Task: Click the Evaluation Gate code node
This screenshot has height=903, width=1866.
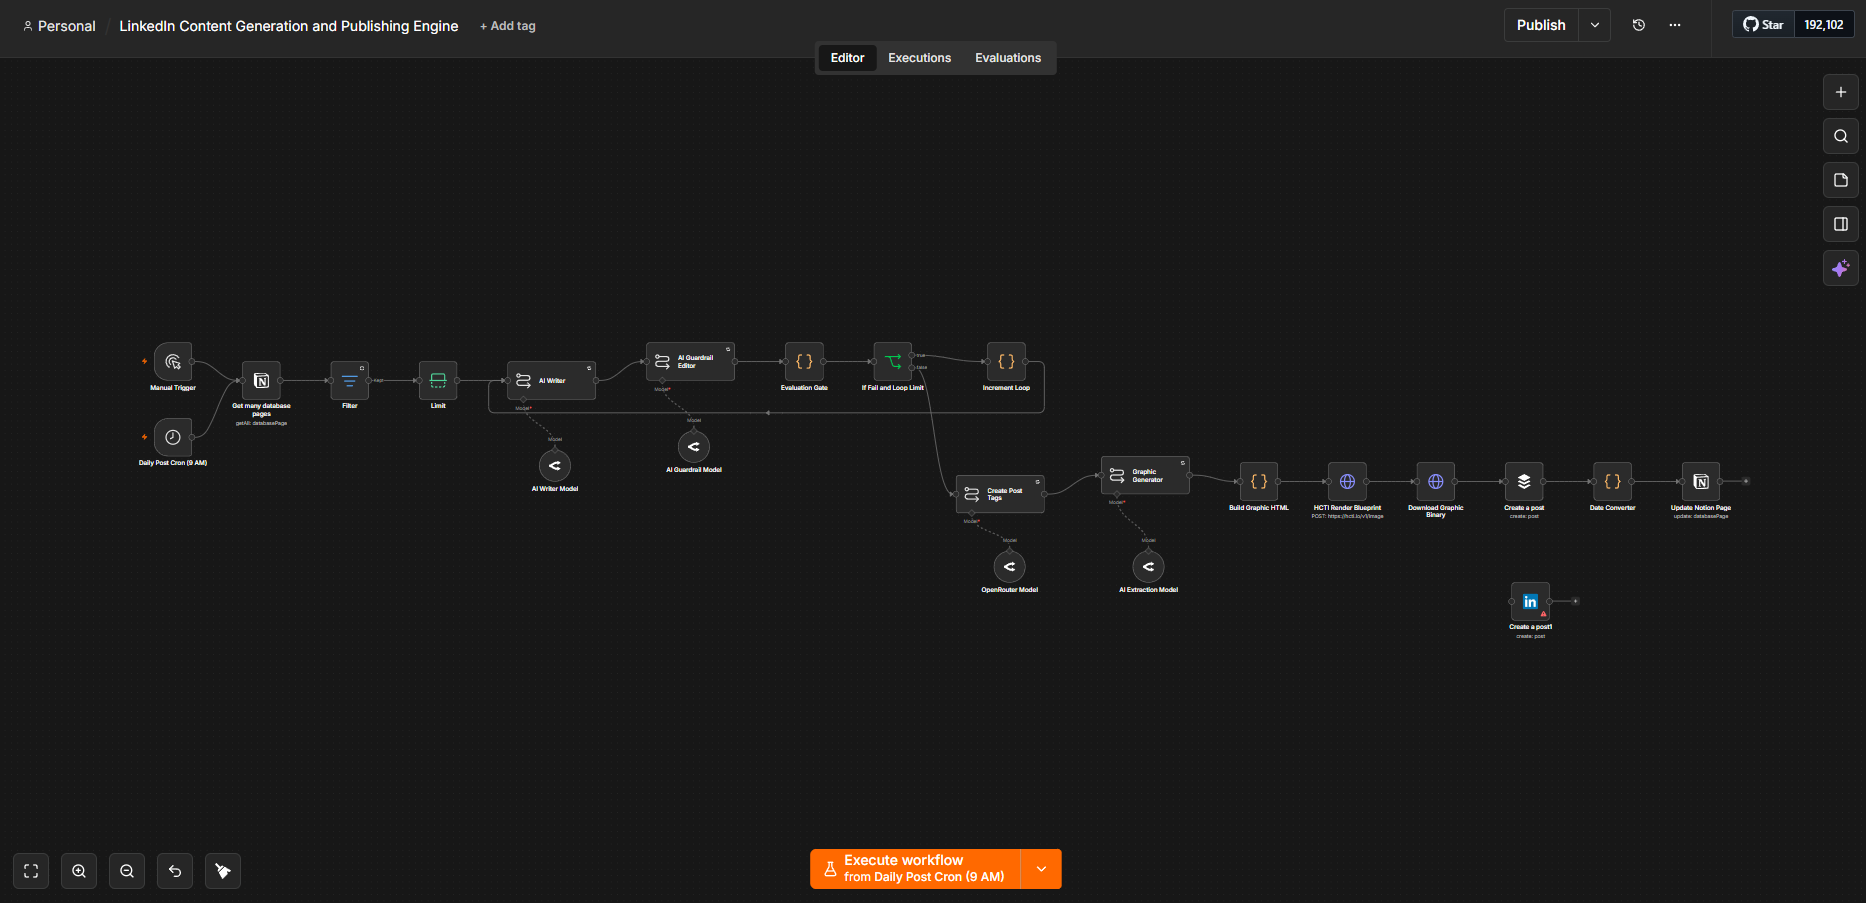Action: (x=804, y=361)
